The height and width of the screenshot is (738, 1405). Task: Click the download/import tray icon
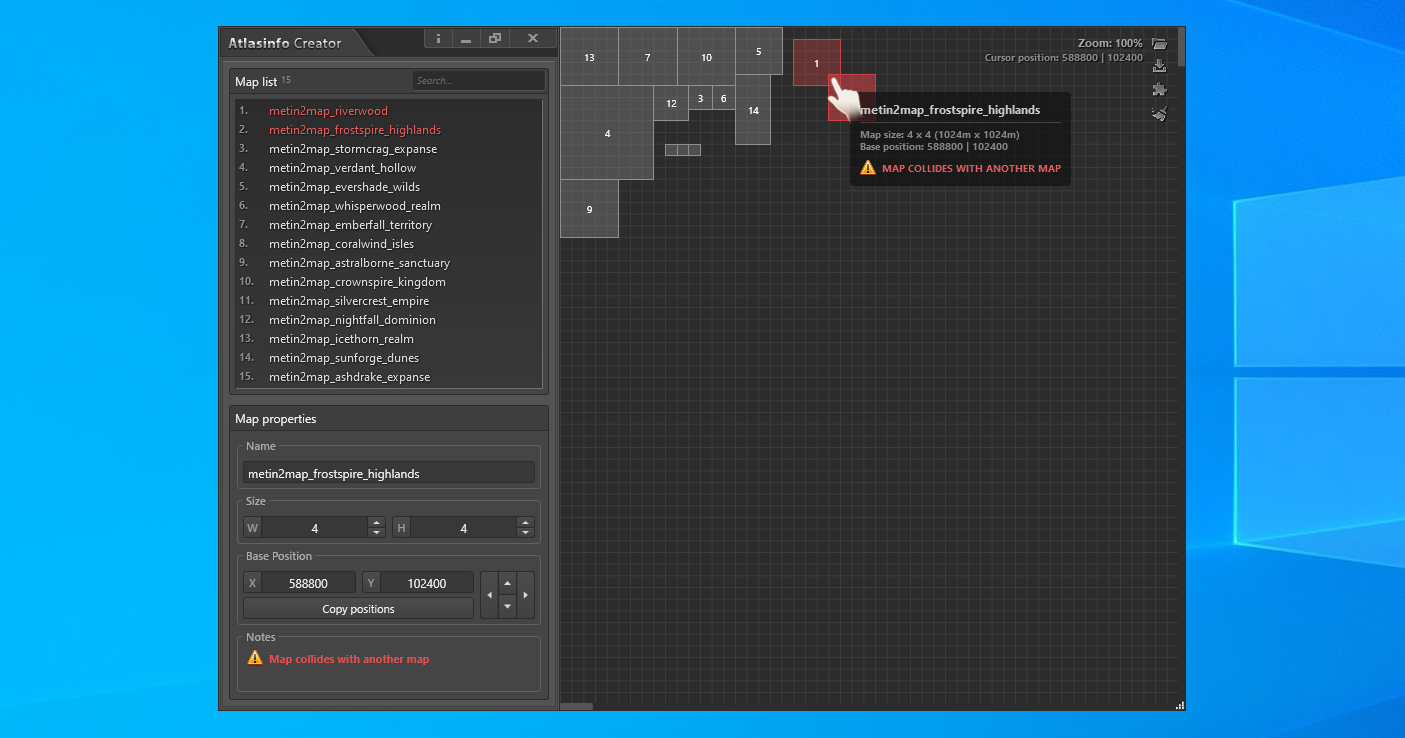click(1159, 66)
